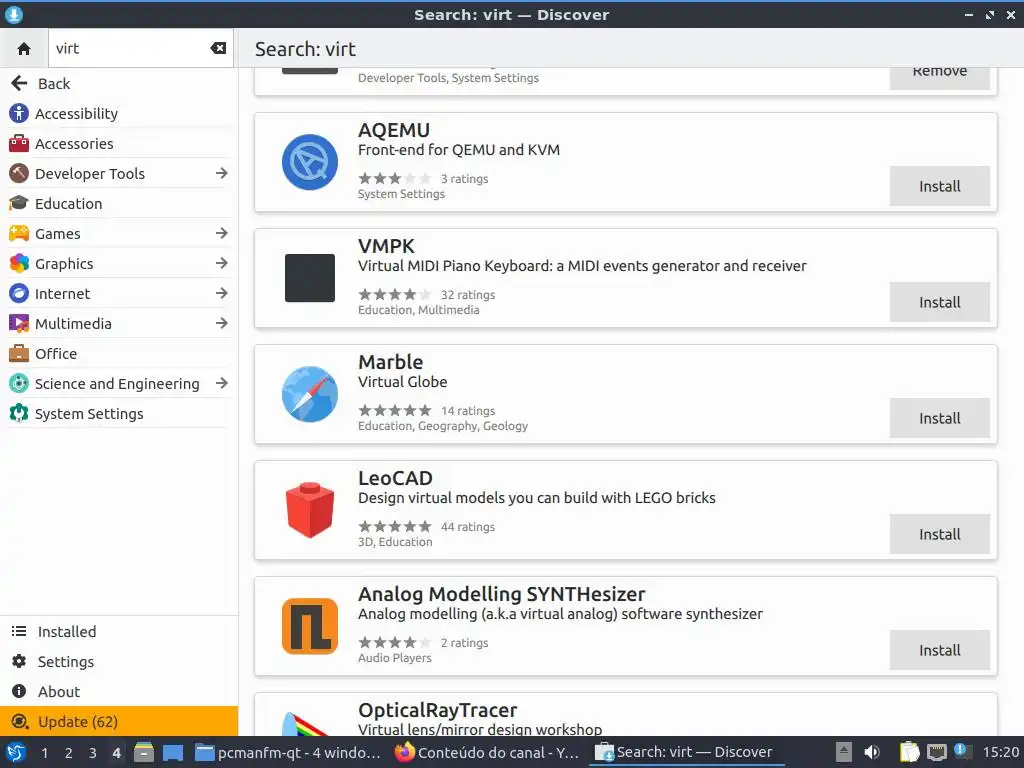This screenshot has width=1024, height=768.
Task: Open the Office category
Action: click(119, 354)
